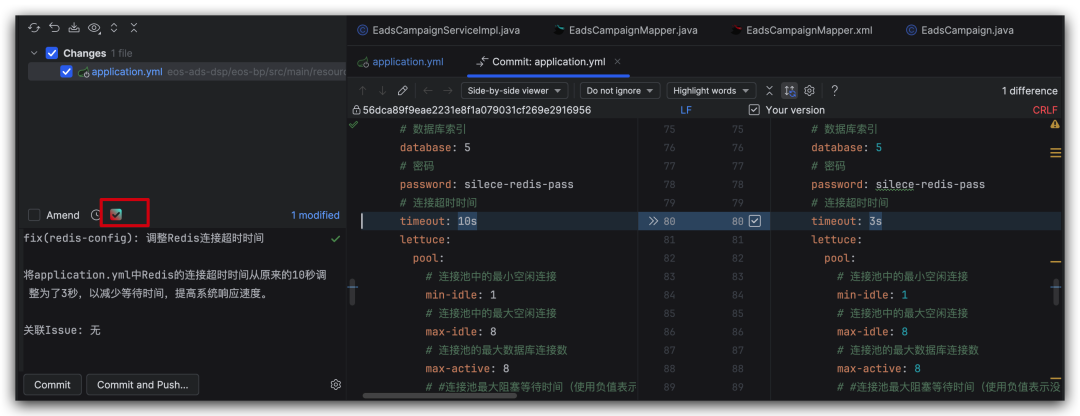Click the 1 modified link

[x=315, y=215]
